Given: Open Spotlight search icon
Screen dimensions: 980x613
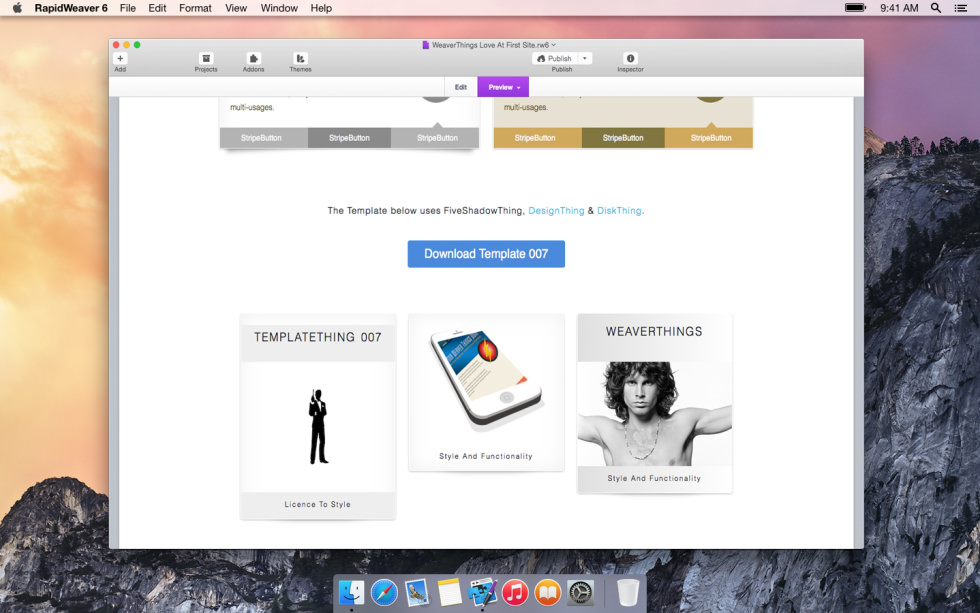Looking at the screenshot, I should click(x=936, y=8).
